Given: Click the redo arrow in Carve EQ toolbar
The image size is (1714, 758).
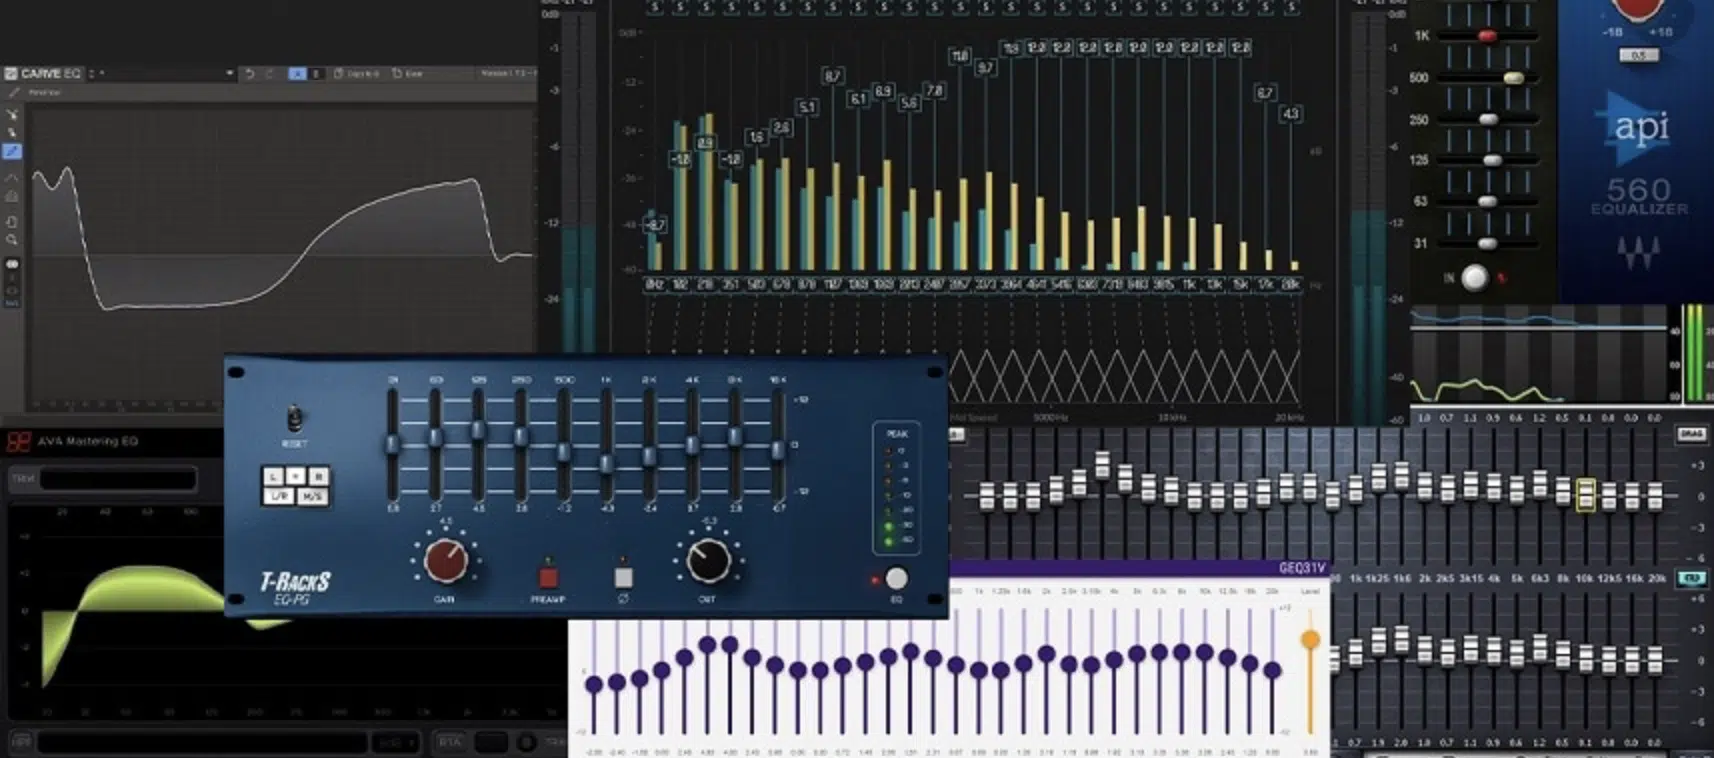Looking at the screenshot, I should 270,74.
